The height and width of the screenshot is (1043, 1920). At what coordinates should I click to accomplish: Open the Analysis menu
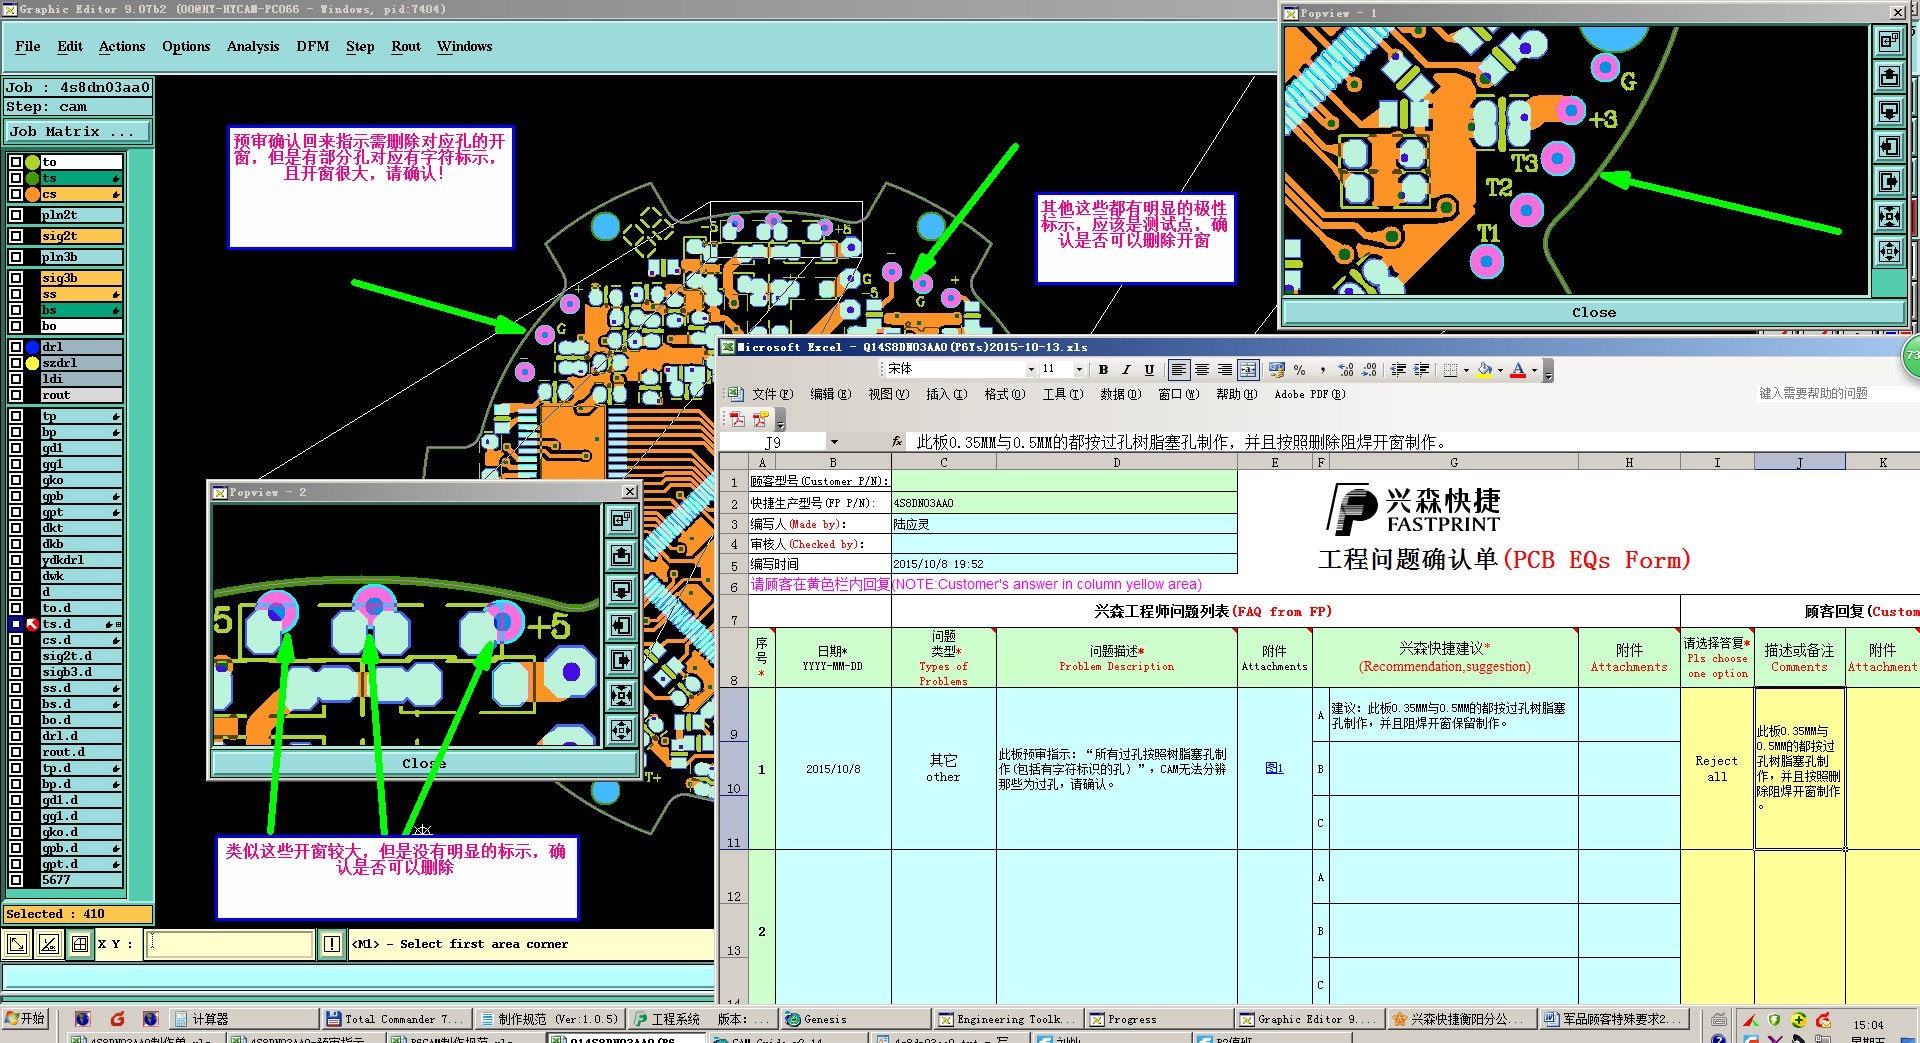click(x=253, y=46)
